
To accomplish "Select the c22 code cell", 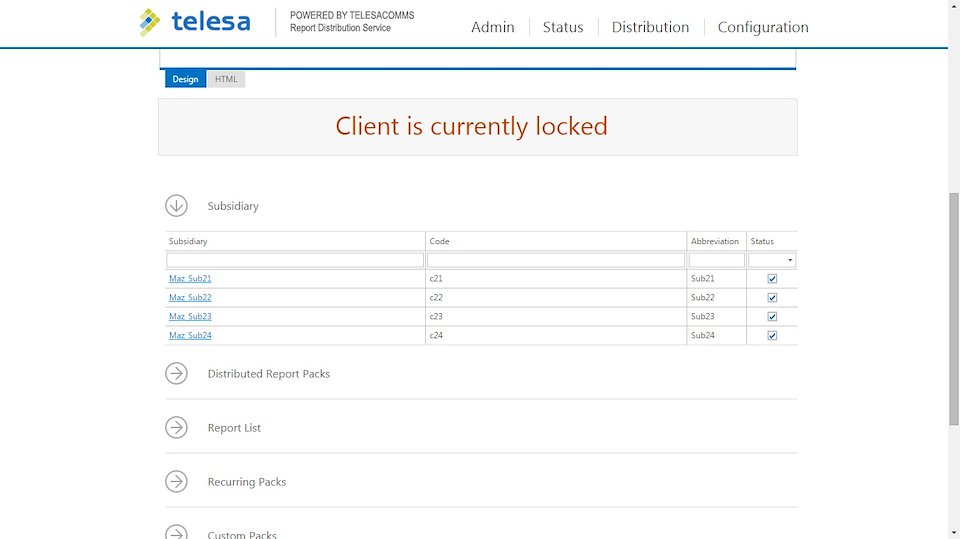I will click(556, 297).
